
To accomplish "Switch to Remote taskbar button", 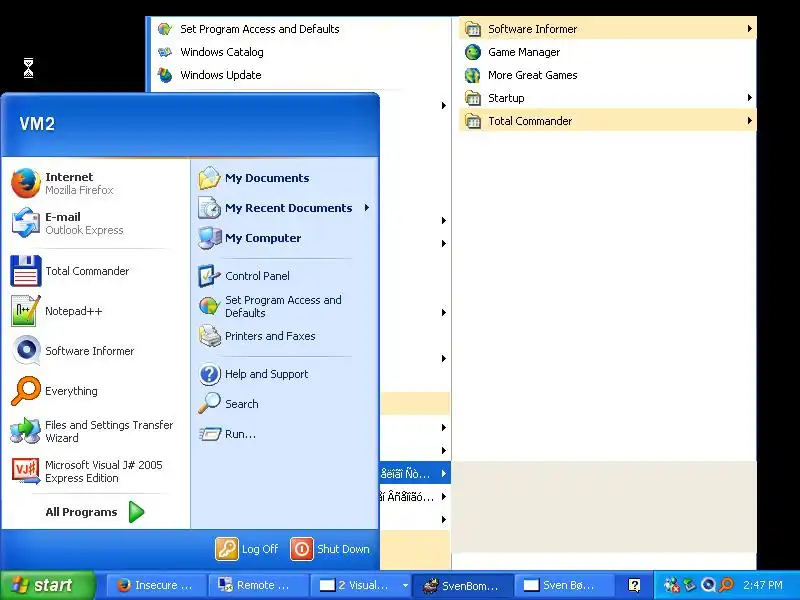I will pyautogui.click(x=257, y=585).
